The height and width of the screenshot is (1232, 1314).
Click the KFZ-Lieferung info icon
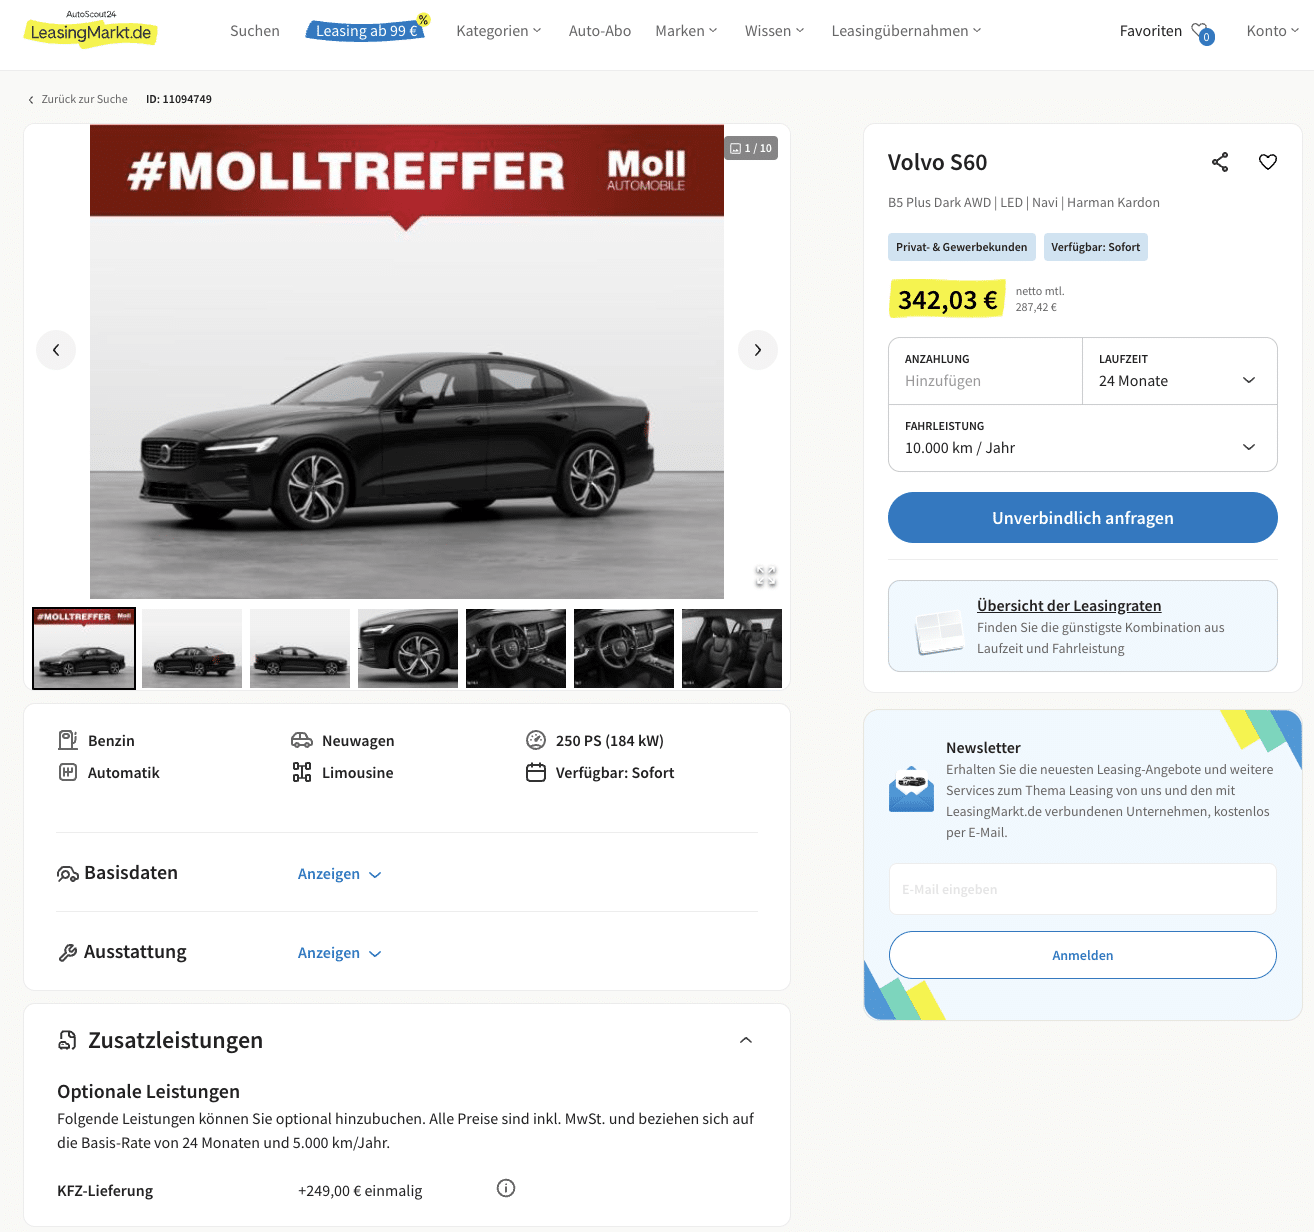(506, 1188)
